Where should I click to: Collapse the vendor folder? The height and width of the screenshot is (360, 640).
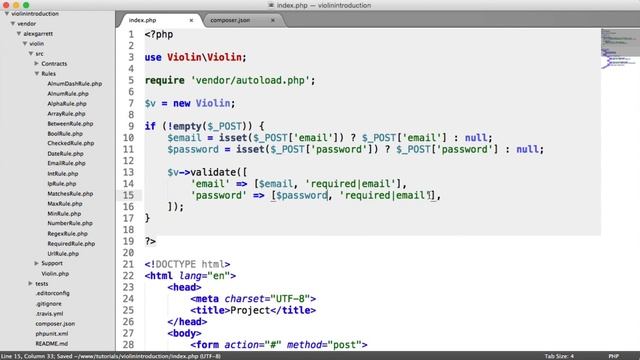tap(13, 24)
